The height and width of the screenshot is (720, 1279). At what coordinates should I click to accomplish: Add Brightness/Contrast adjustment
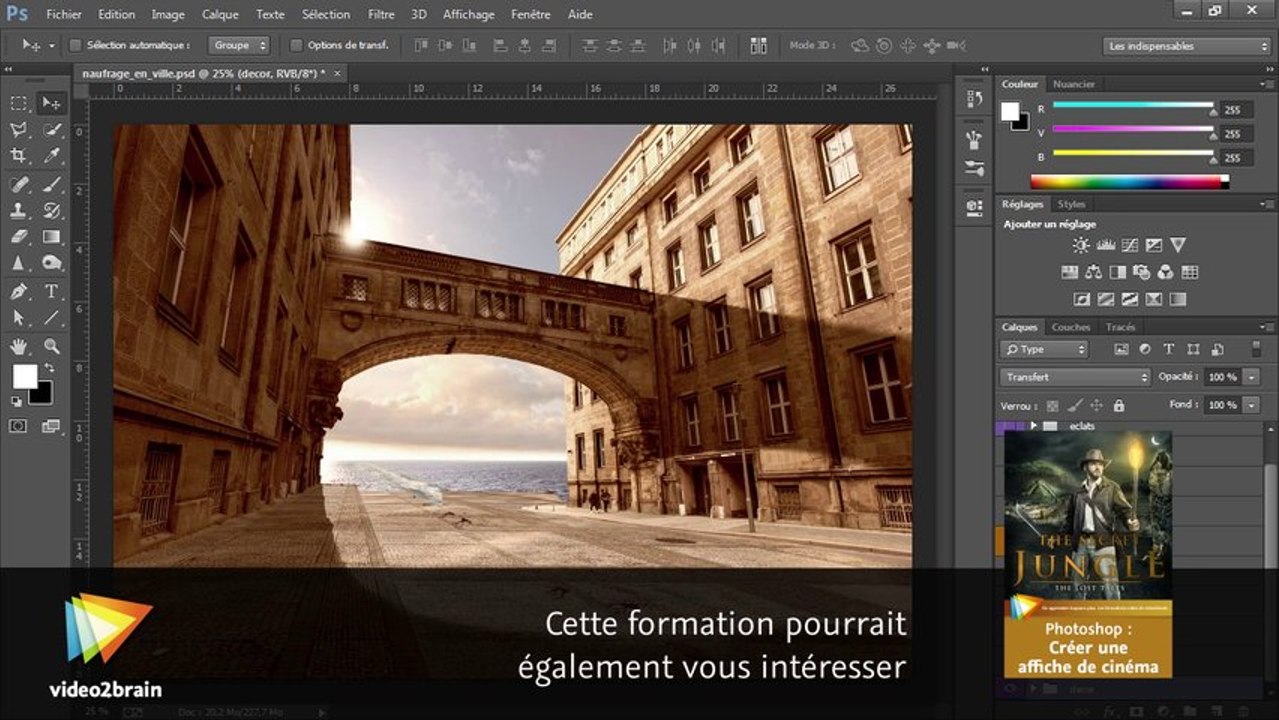coord(1081,245)
